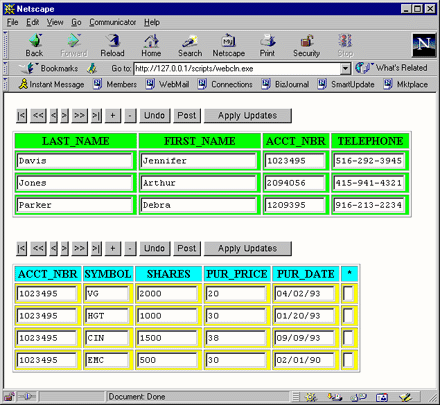Tick the checkbox in the VG row
This screenshot has height=405, width=440.
348,294
